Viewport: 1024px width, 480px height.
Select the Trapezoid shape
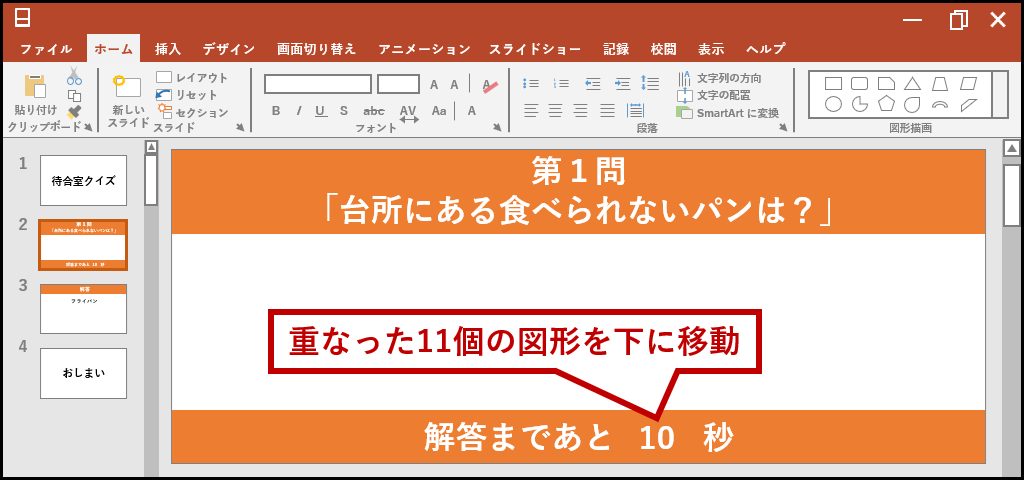tap(940, 84)
